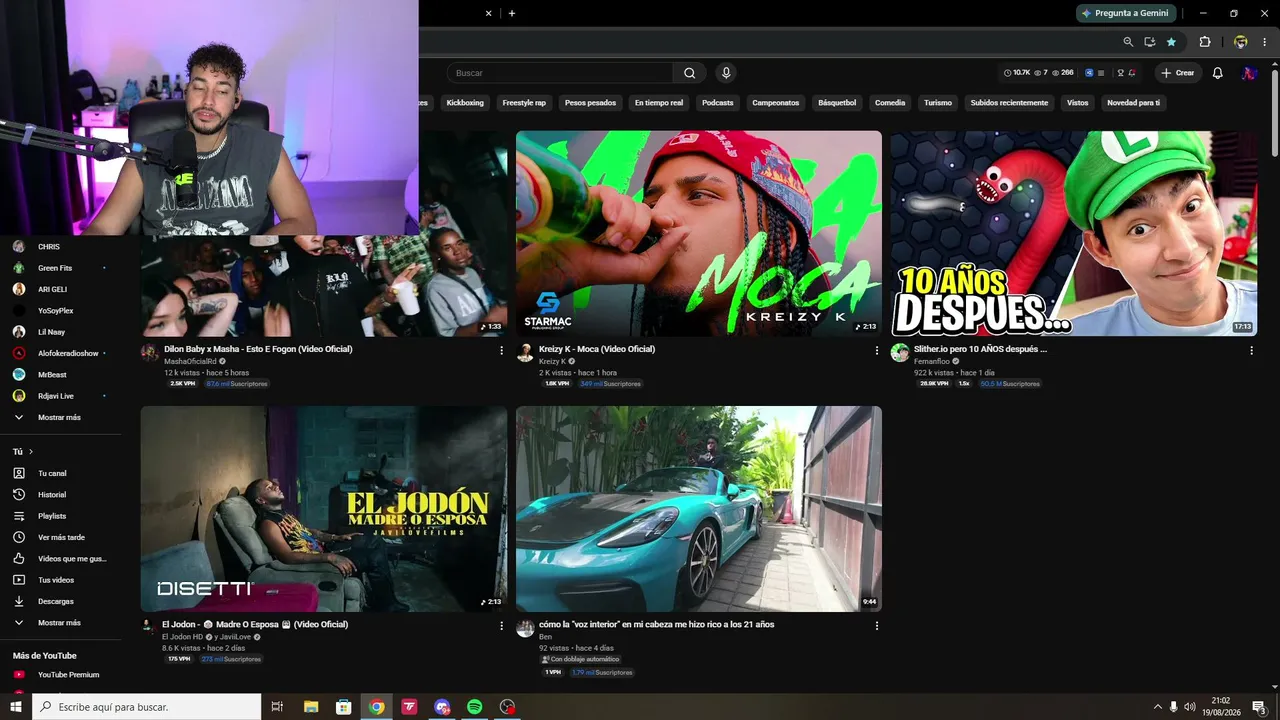Screen dimensions: 1280x720
Task: Expand subscriptions with the first Mostrar más
Action: (60, 417)
